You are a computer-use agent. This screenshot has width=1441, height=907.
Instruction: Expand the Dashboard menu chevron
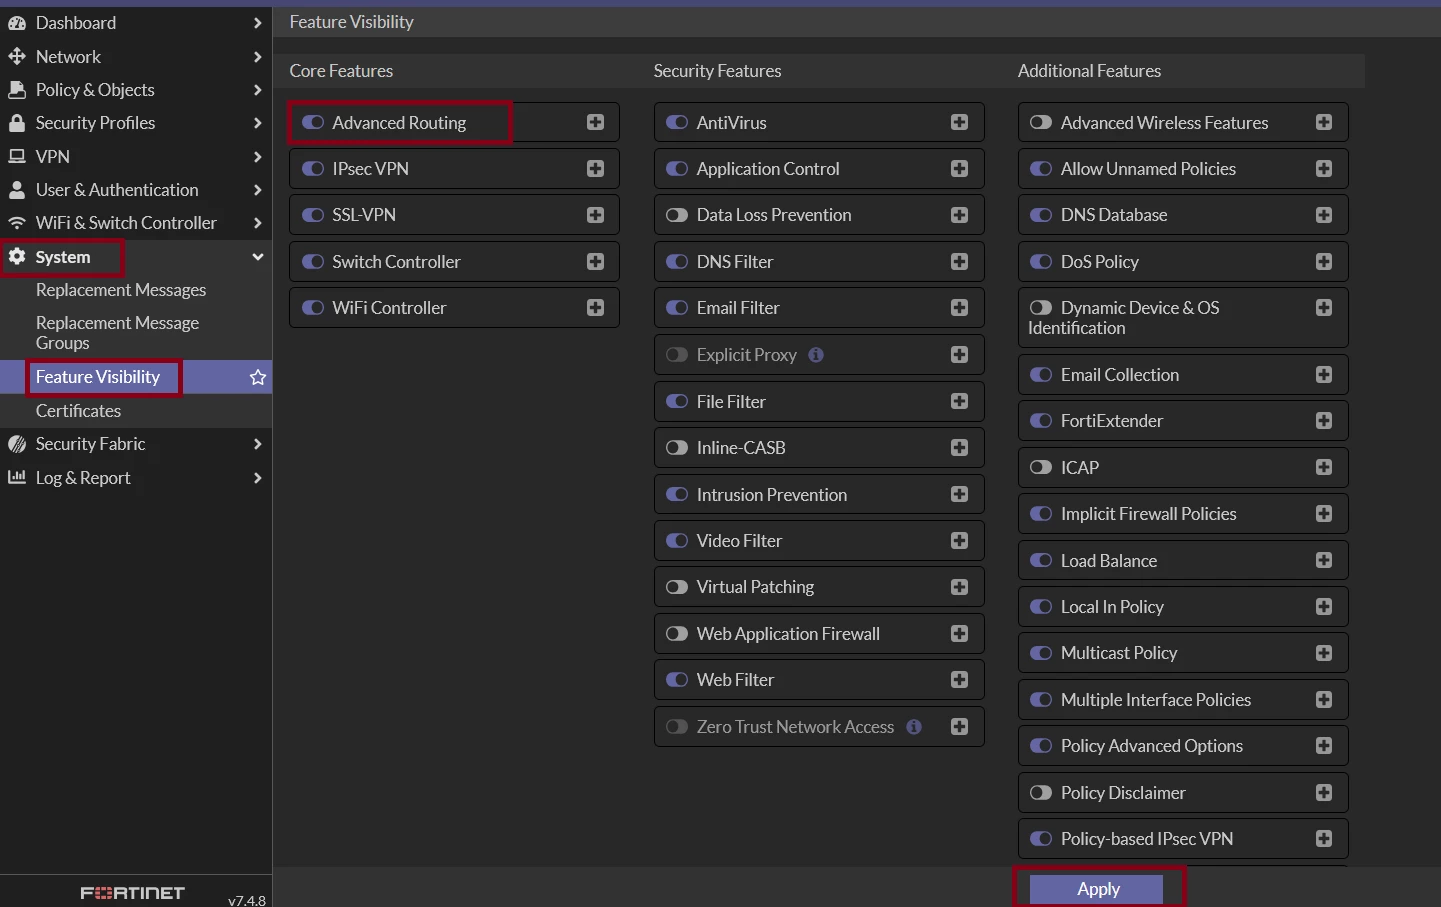tap(257, 23)
